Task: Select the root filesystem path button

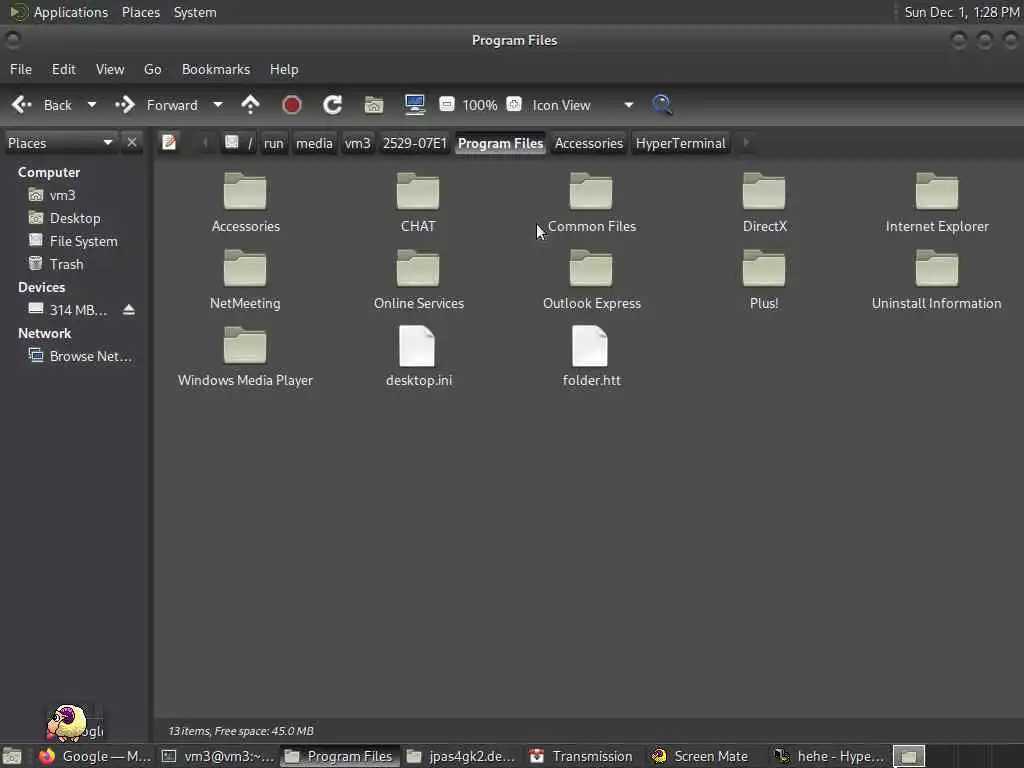Action: [239, 143]
